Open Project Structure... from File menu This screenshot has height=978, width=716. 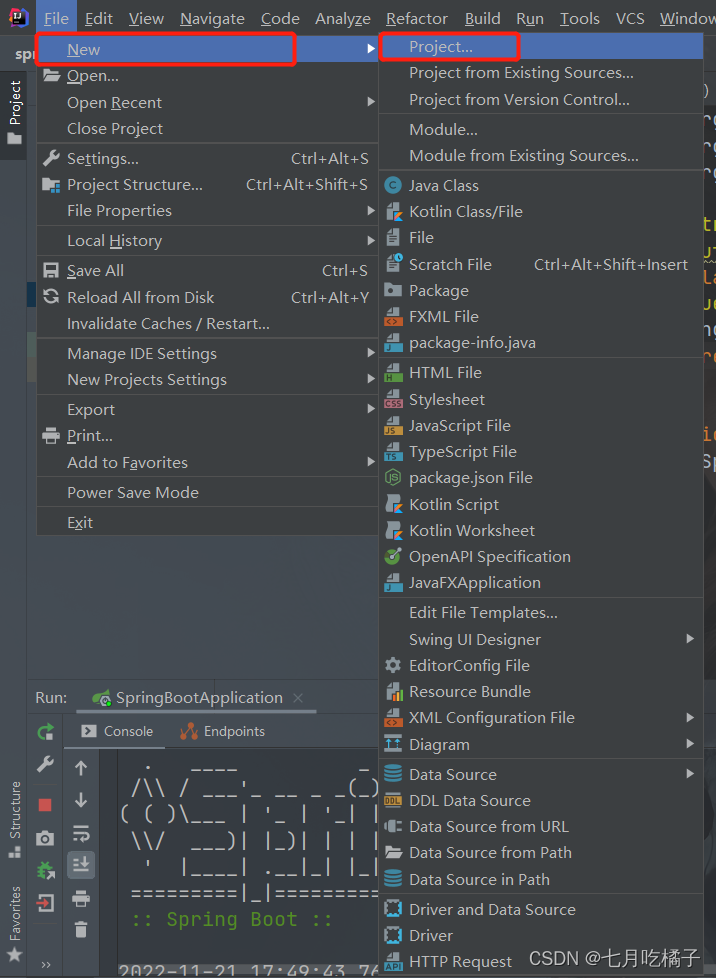208,185
